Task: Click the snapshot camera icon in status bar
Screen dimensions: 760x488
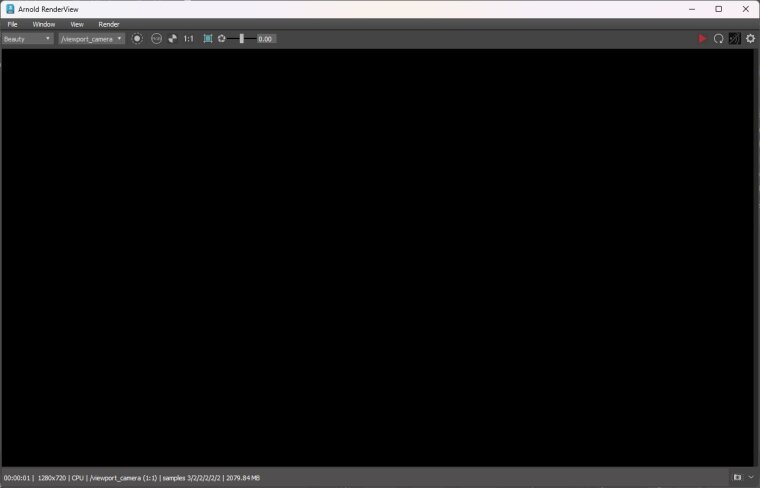Action: coord(737,478)
